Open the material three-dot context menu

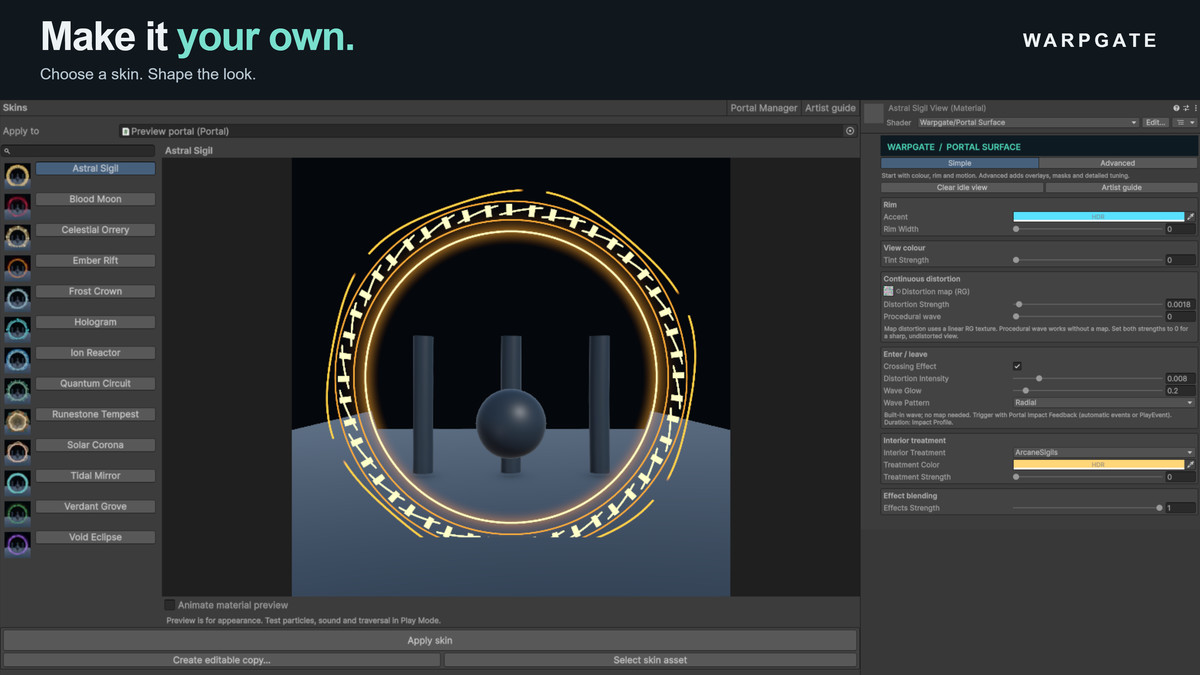pyautogui.click(x=1195, y=108)
